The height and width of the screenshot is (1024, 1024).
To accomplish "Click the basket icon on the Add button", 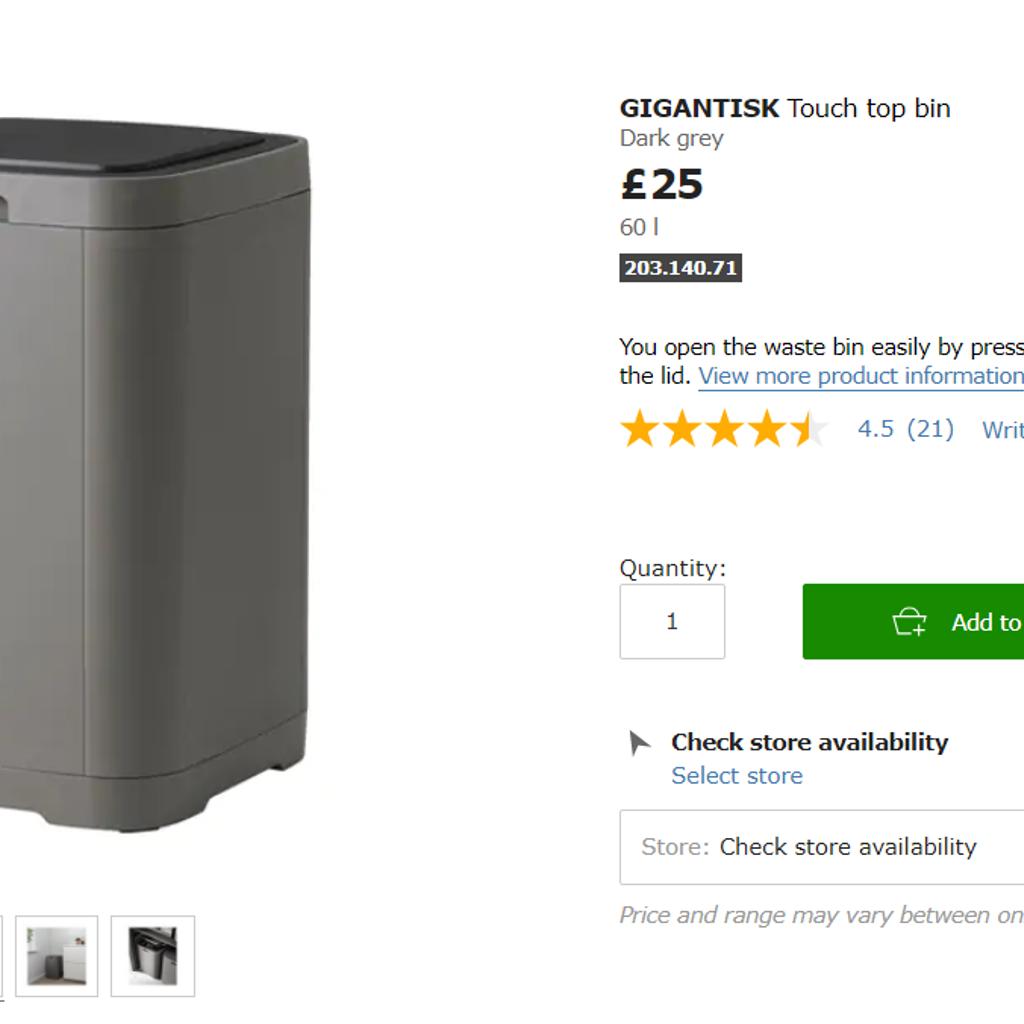I will click(909, 621).
